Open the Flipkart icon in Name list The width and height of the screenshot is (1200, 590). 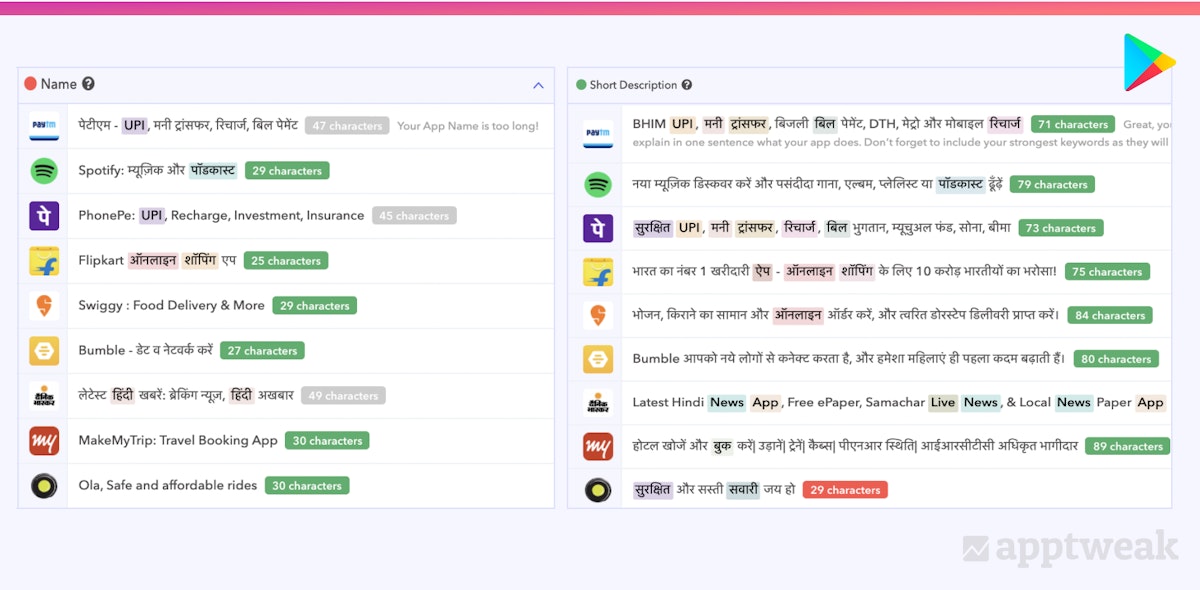tap(44, 261)
